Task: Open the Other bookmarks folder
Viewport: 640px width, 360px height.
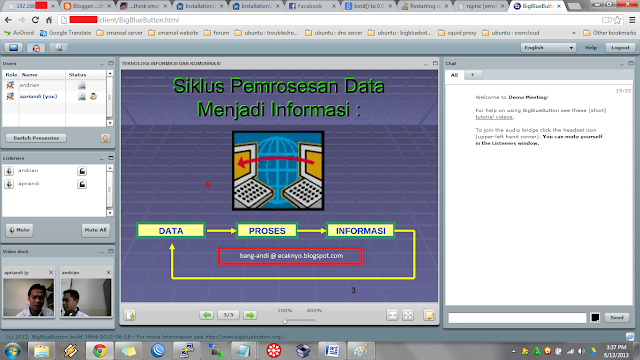Action: click(609, 33)
